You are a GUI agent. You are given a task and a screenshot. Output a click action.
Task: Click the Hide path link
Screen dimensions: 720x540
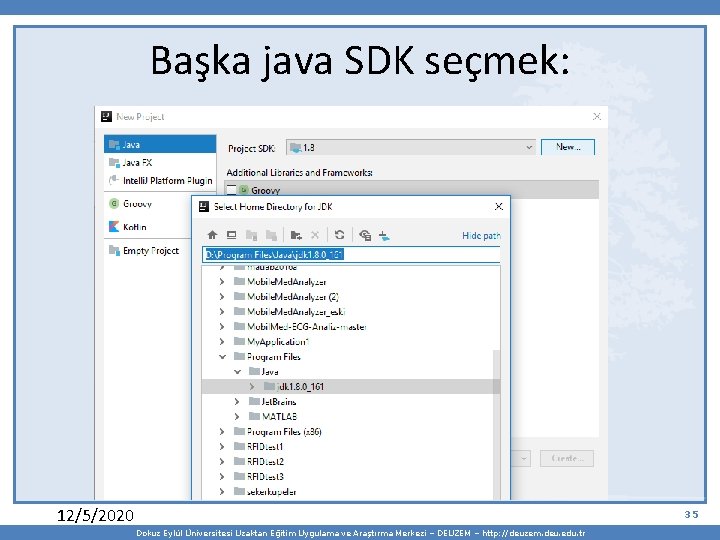481,236
